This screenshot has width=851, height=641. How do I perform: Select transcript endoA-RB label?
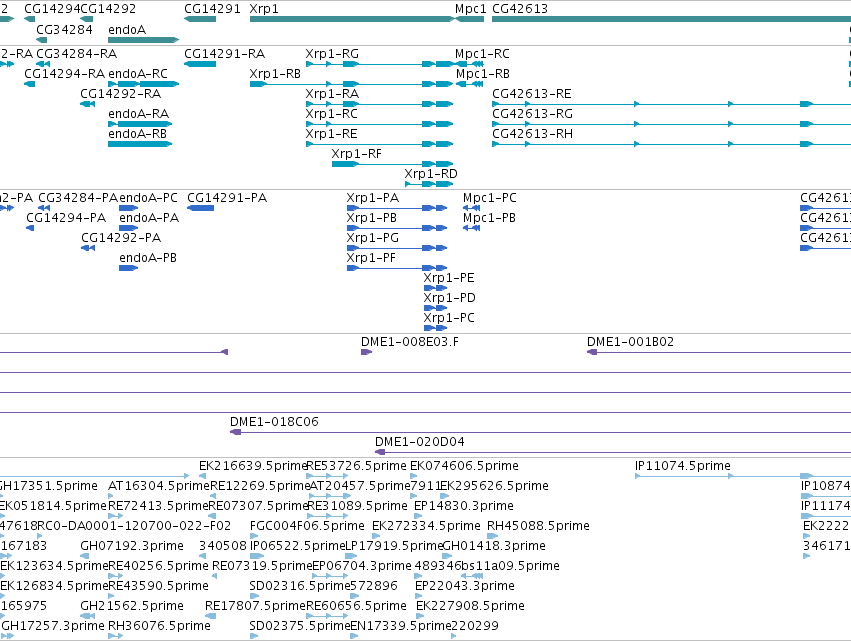pos(137,134)
